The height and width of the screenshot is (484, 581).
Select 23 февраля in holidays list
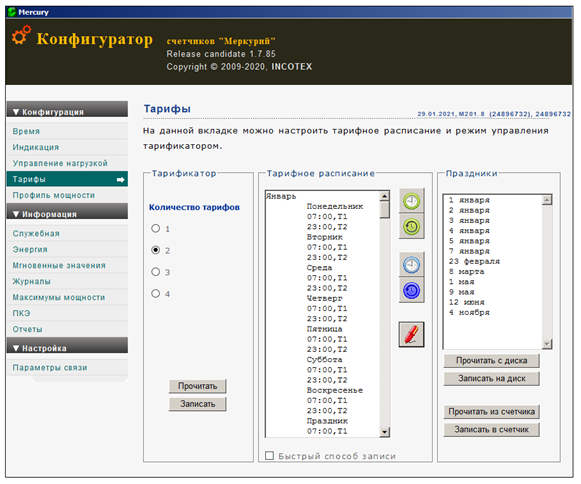(474, 261)
